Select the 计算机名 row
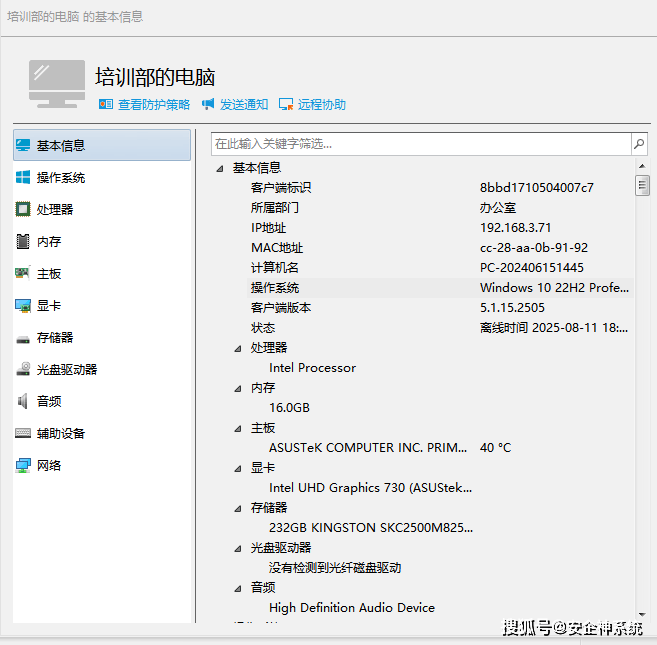Viewport: 657px width, 645px height. pos(440,267)
